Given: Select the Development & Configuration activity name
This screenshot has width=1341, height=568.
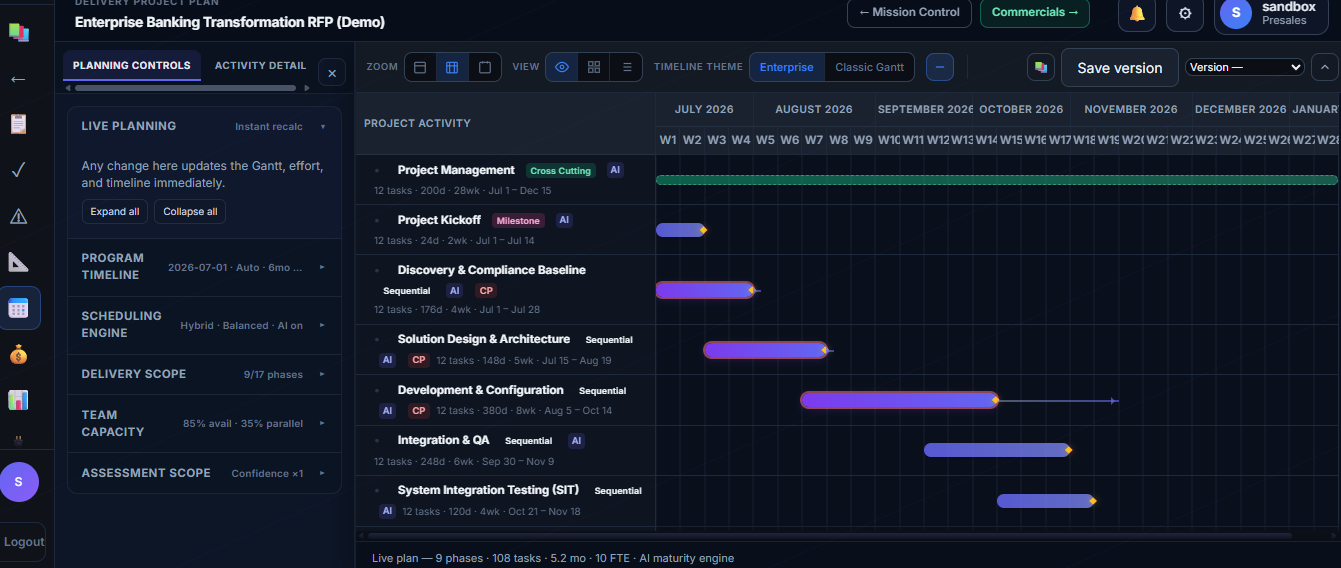Looking at the screenshot, I should click(x=480, y=390).
